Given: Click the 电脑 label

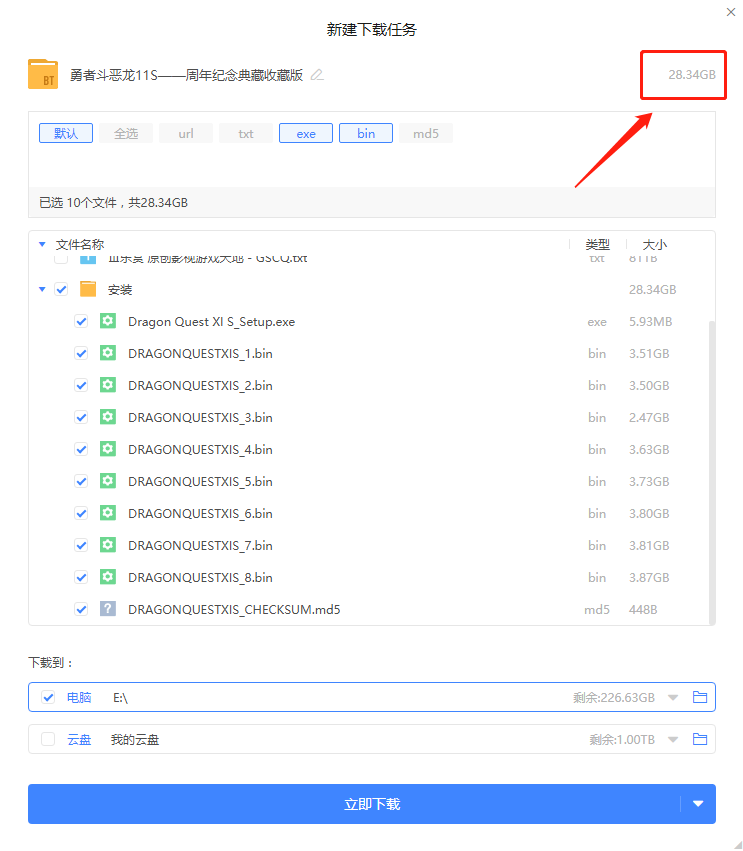Looking at the screenshot, I should coord(79,697).
